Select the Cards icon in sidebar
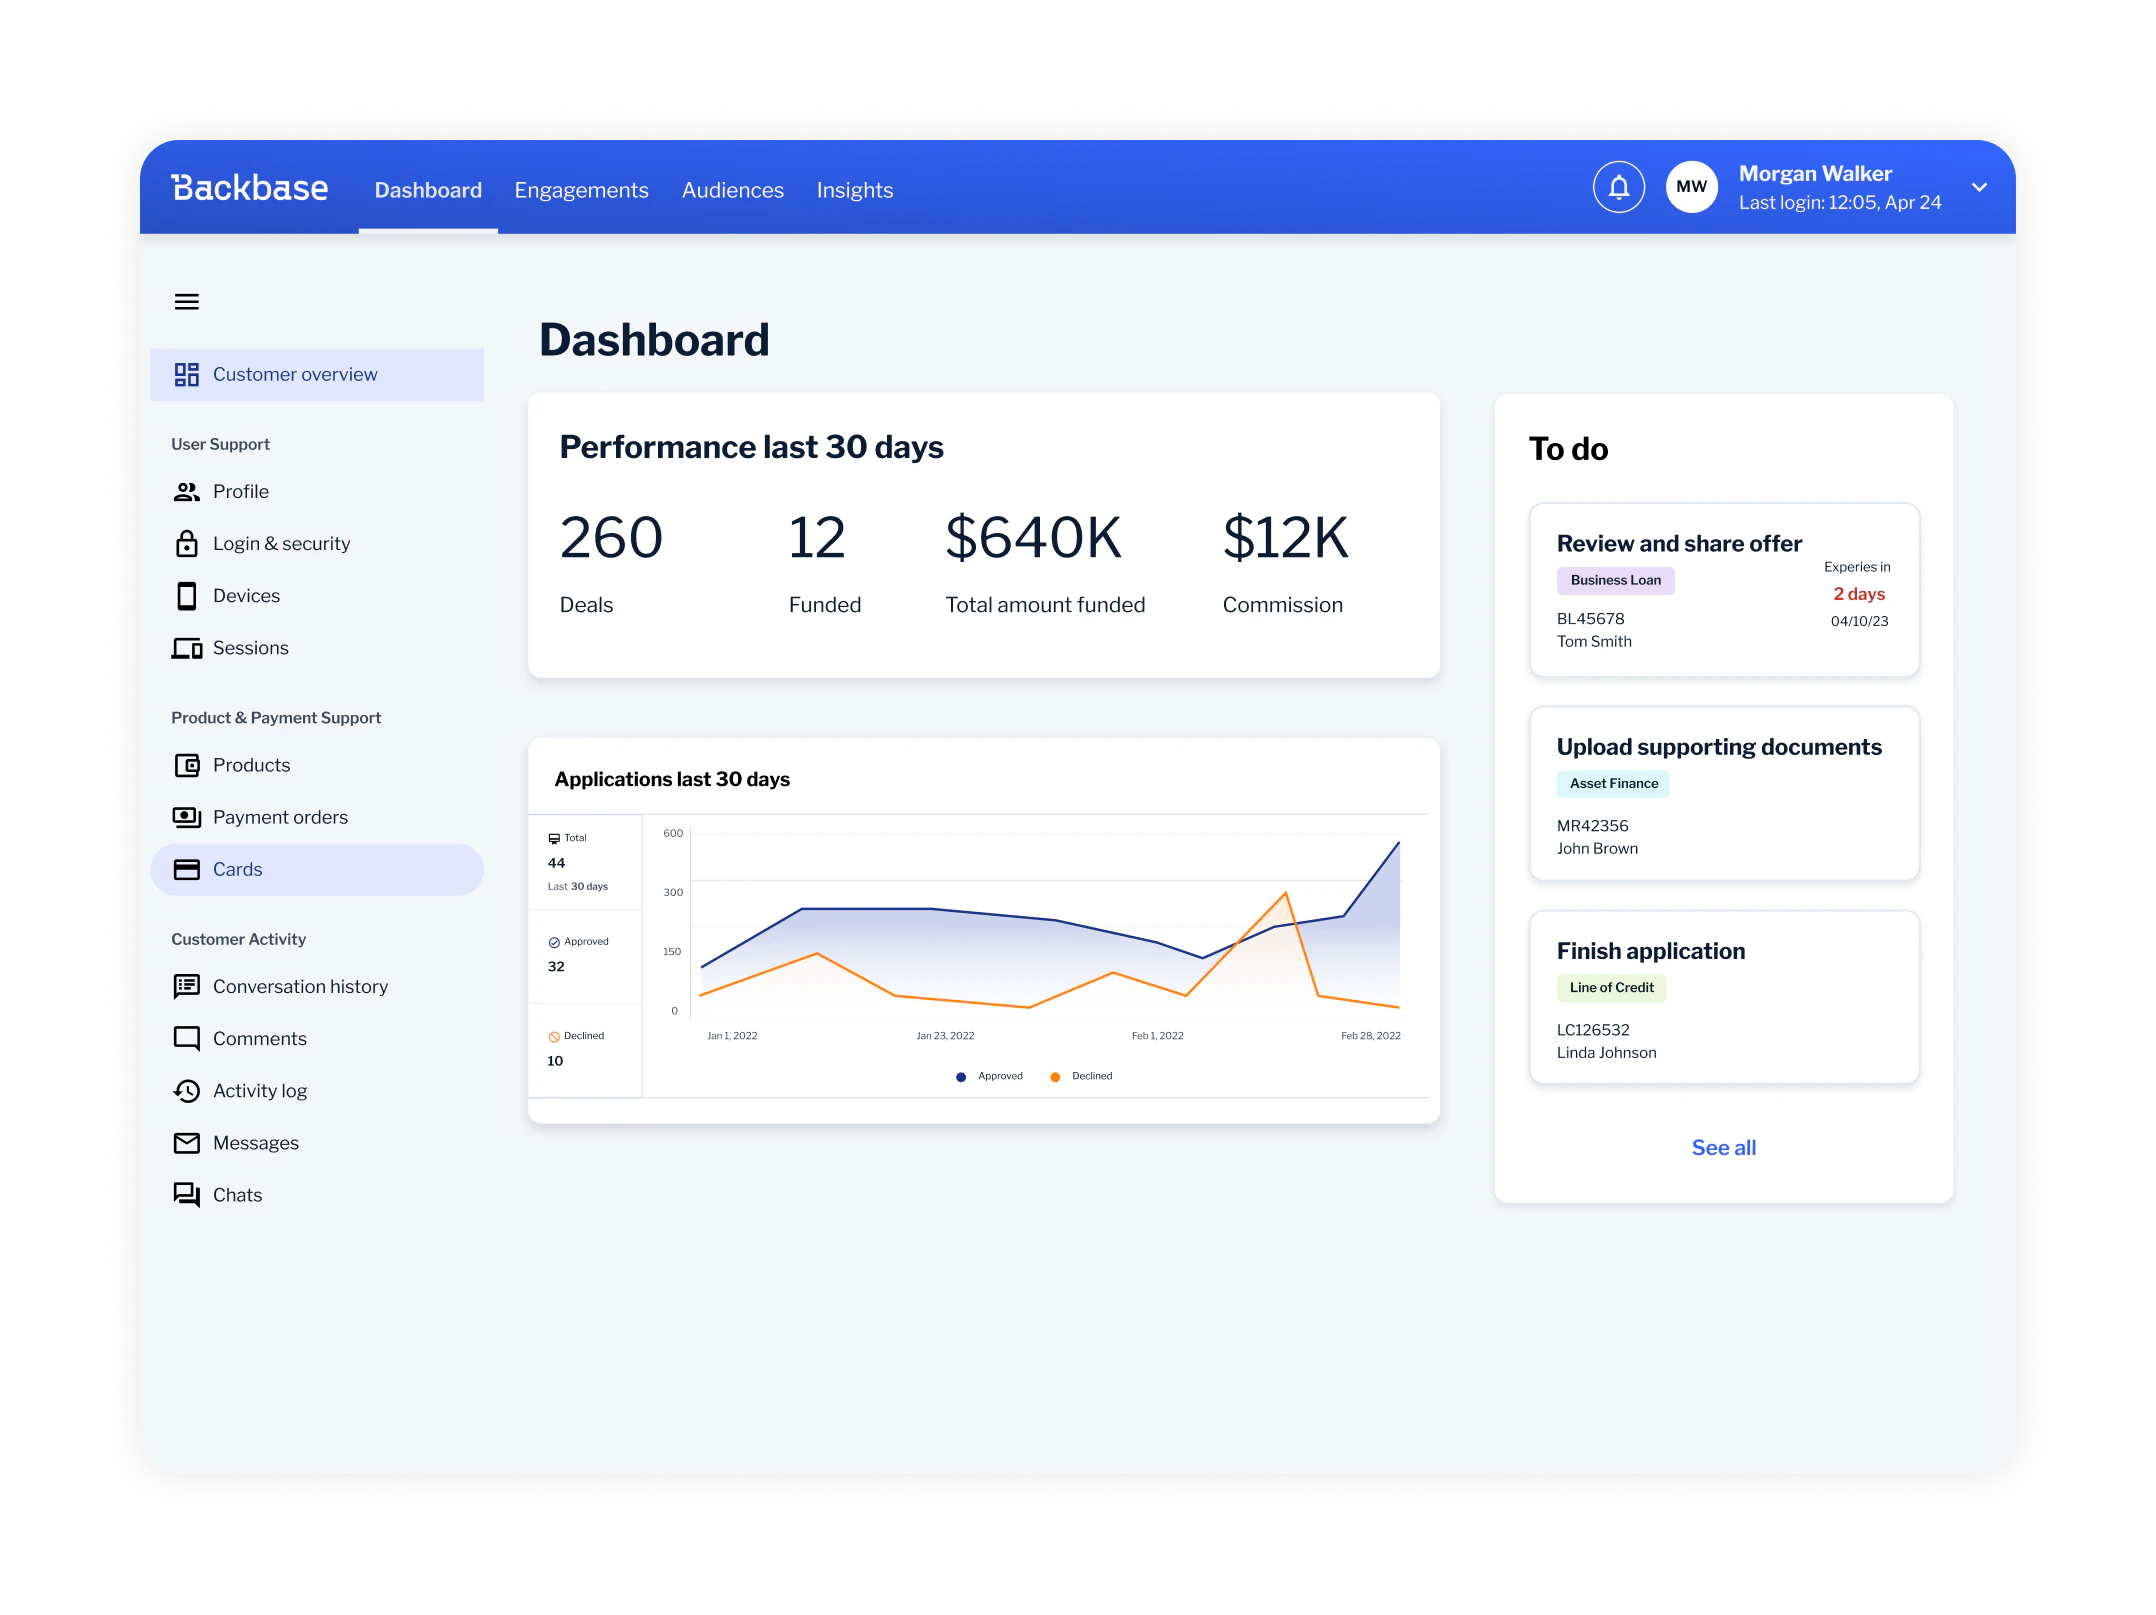The height and width of the screenshot is (1615, 2156). (x=186, y=869)
